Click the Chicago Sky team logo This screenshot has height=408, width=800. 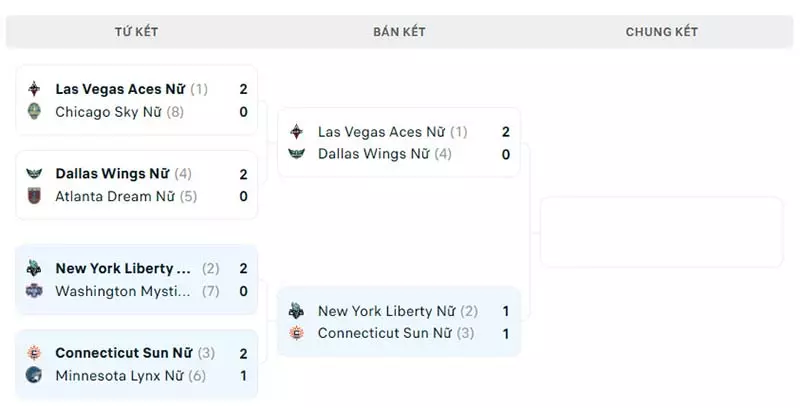[x=34, y=111]
